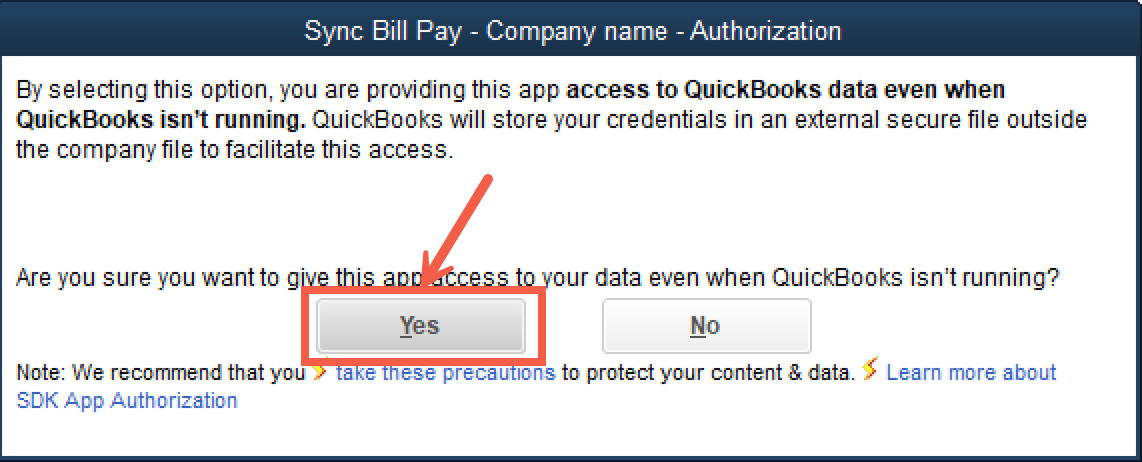
Task: Confirm authorization with the Yes button
Action: (420, 325)
